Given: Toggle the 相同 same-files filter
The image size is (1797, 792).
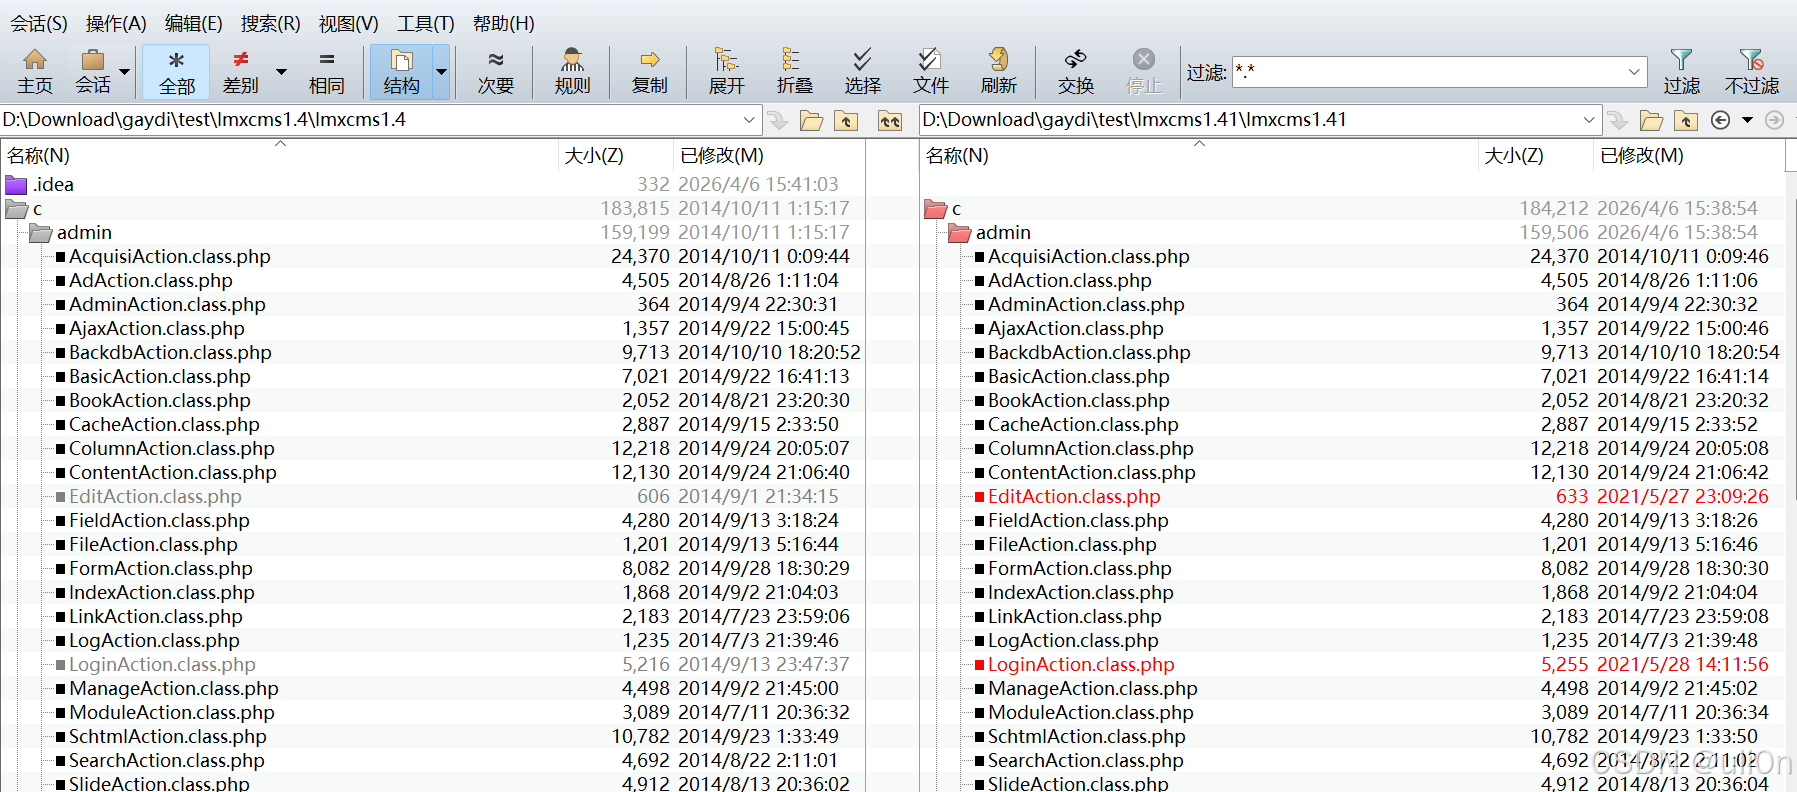Looking at the screenshot, I should 326,72.
